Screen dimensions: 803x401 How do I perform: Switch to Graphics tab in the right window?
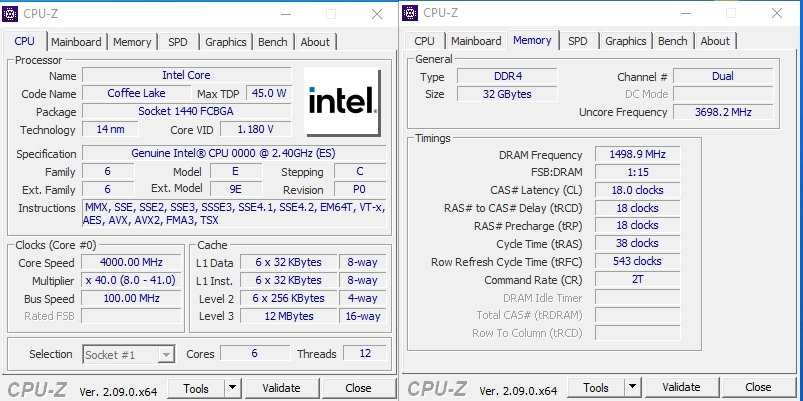point(625,41)
